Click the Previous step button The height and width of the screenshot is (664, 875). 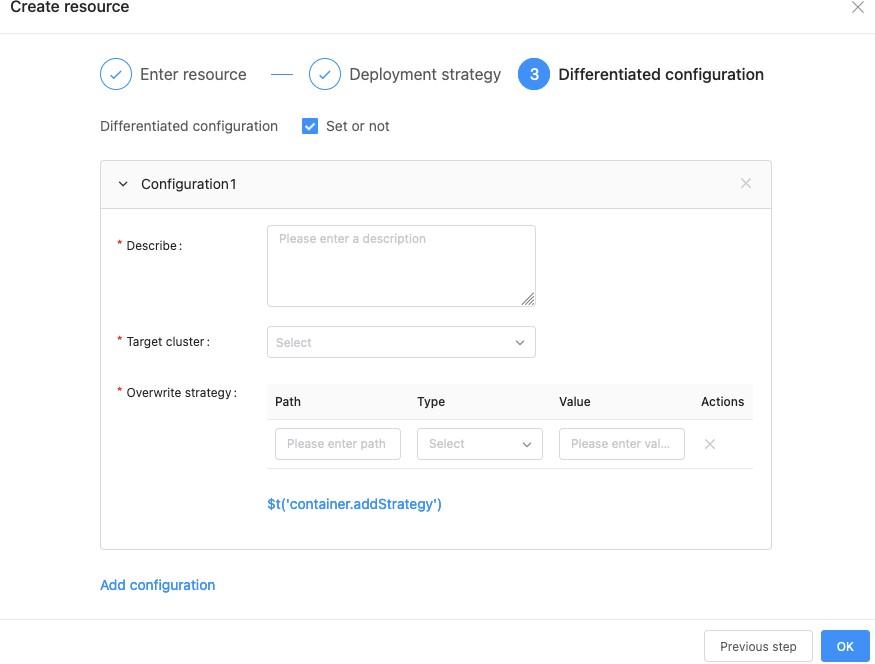point(758,646)
